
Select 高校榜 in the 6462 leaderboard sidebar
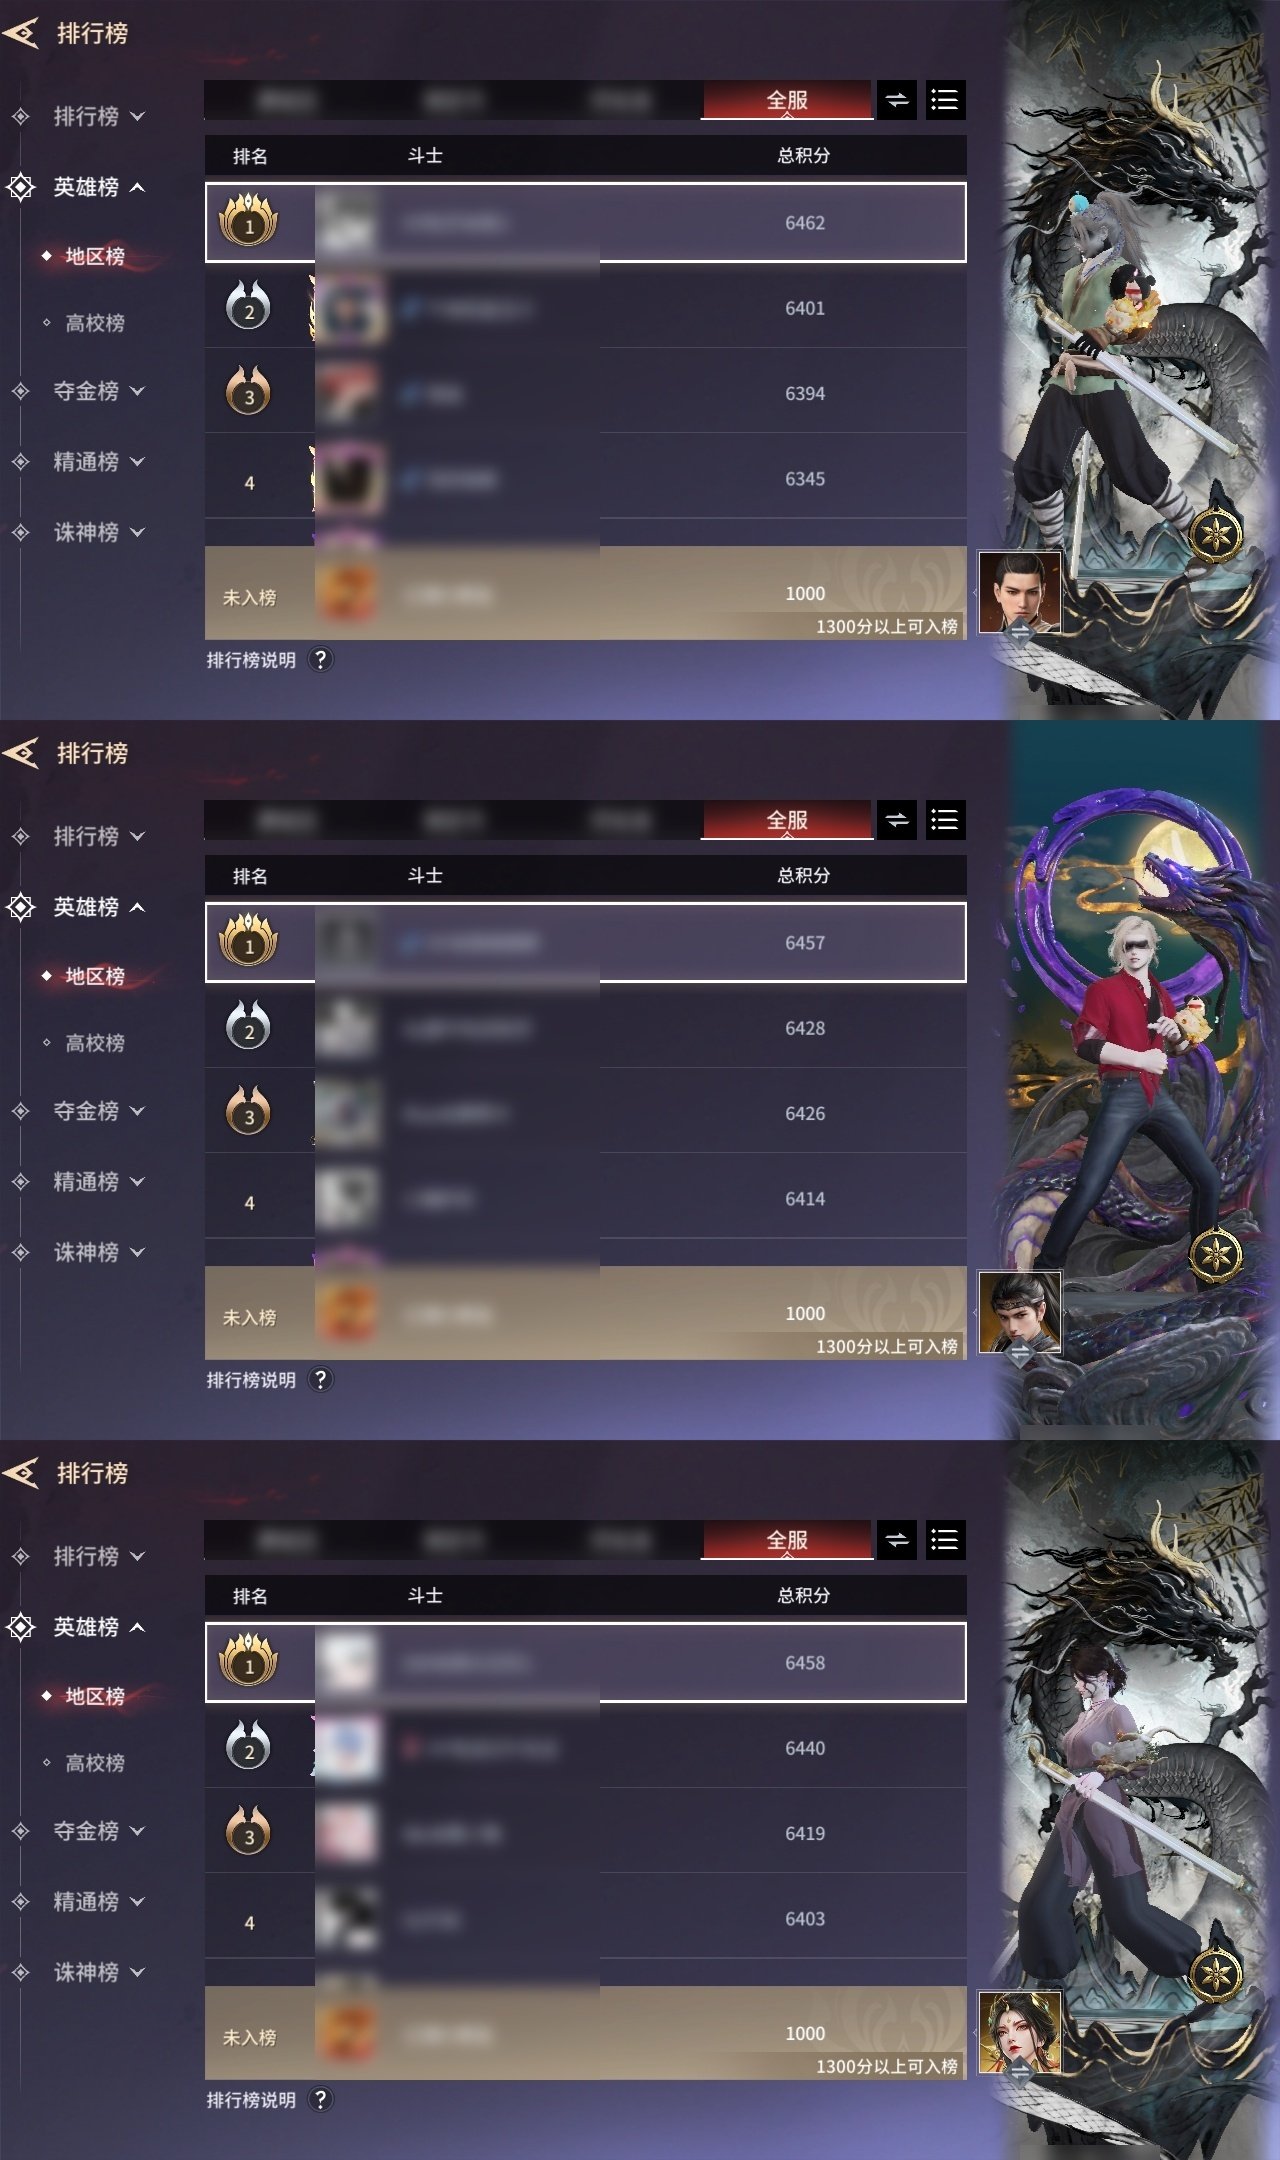tap(95, 323)
